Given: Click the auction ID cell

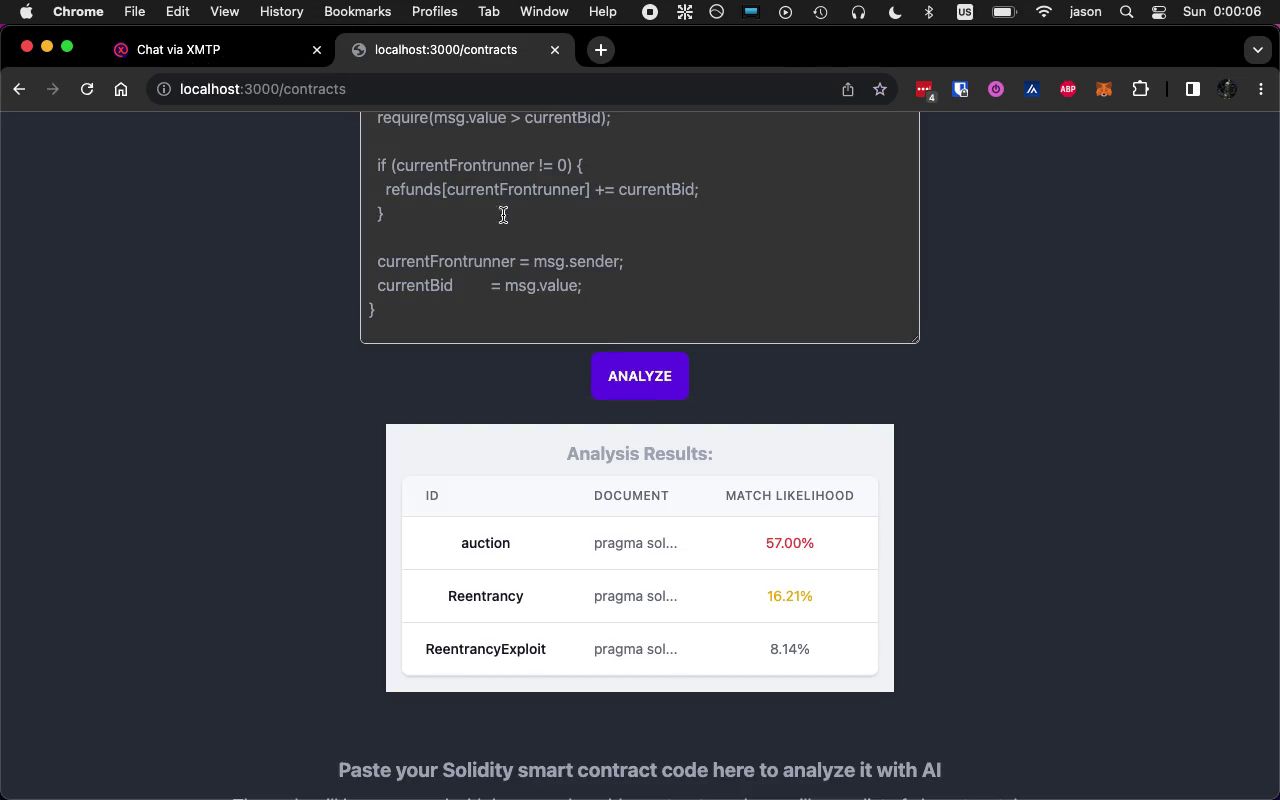Looking at the screenshot, I should (485, 543).
